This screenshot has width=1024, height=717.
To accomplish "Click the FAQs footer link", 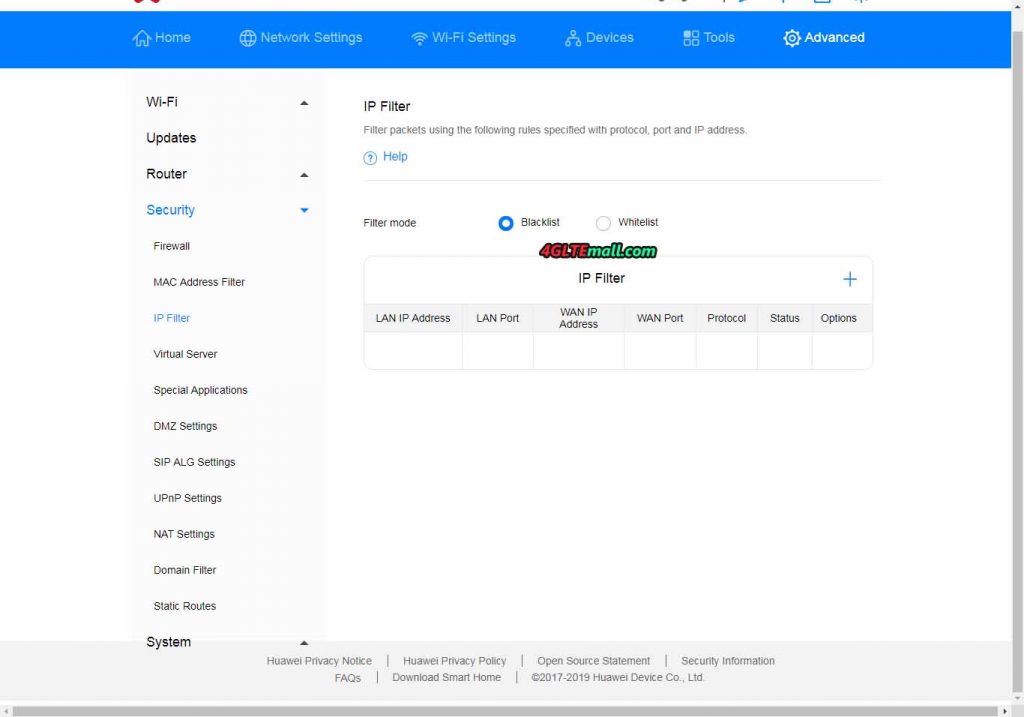I will point(347,678).
